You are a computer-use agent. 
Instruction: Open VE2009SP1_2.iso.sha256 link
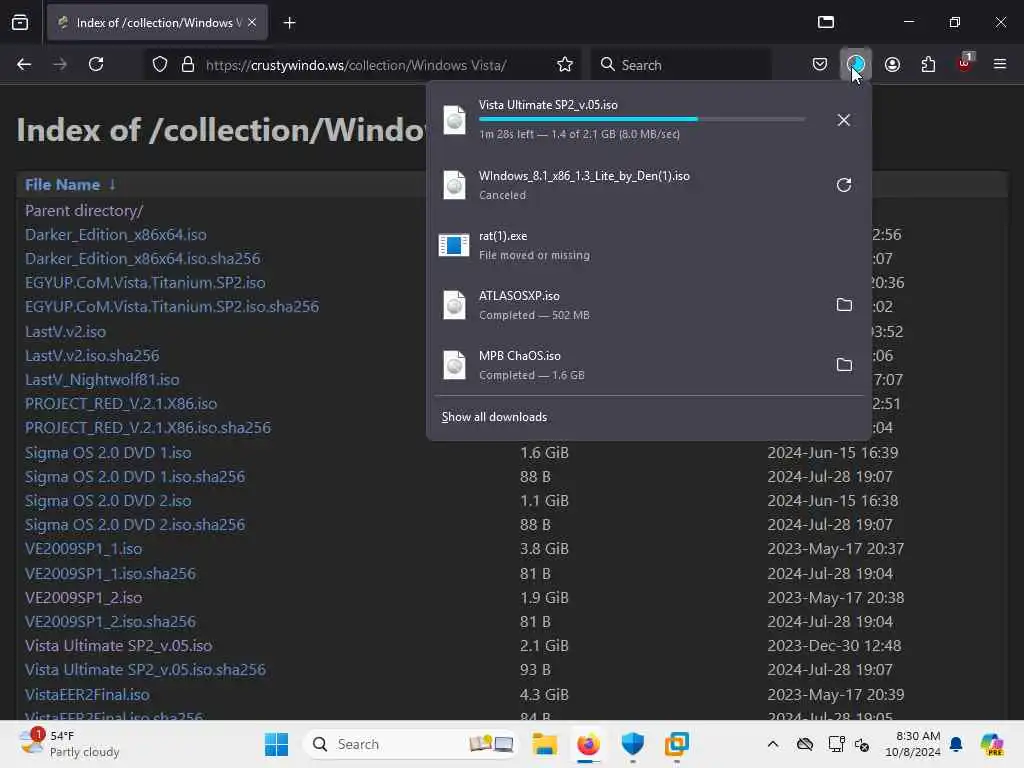(110, 622)
